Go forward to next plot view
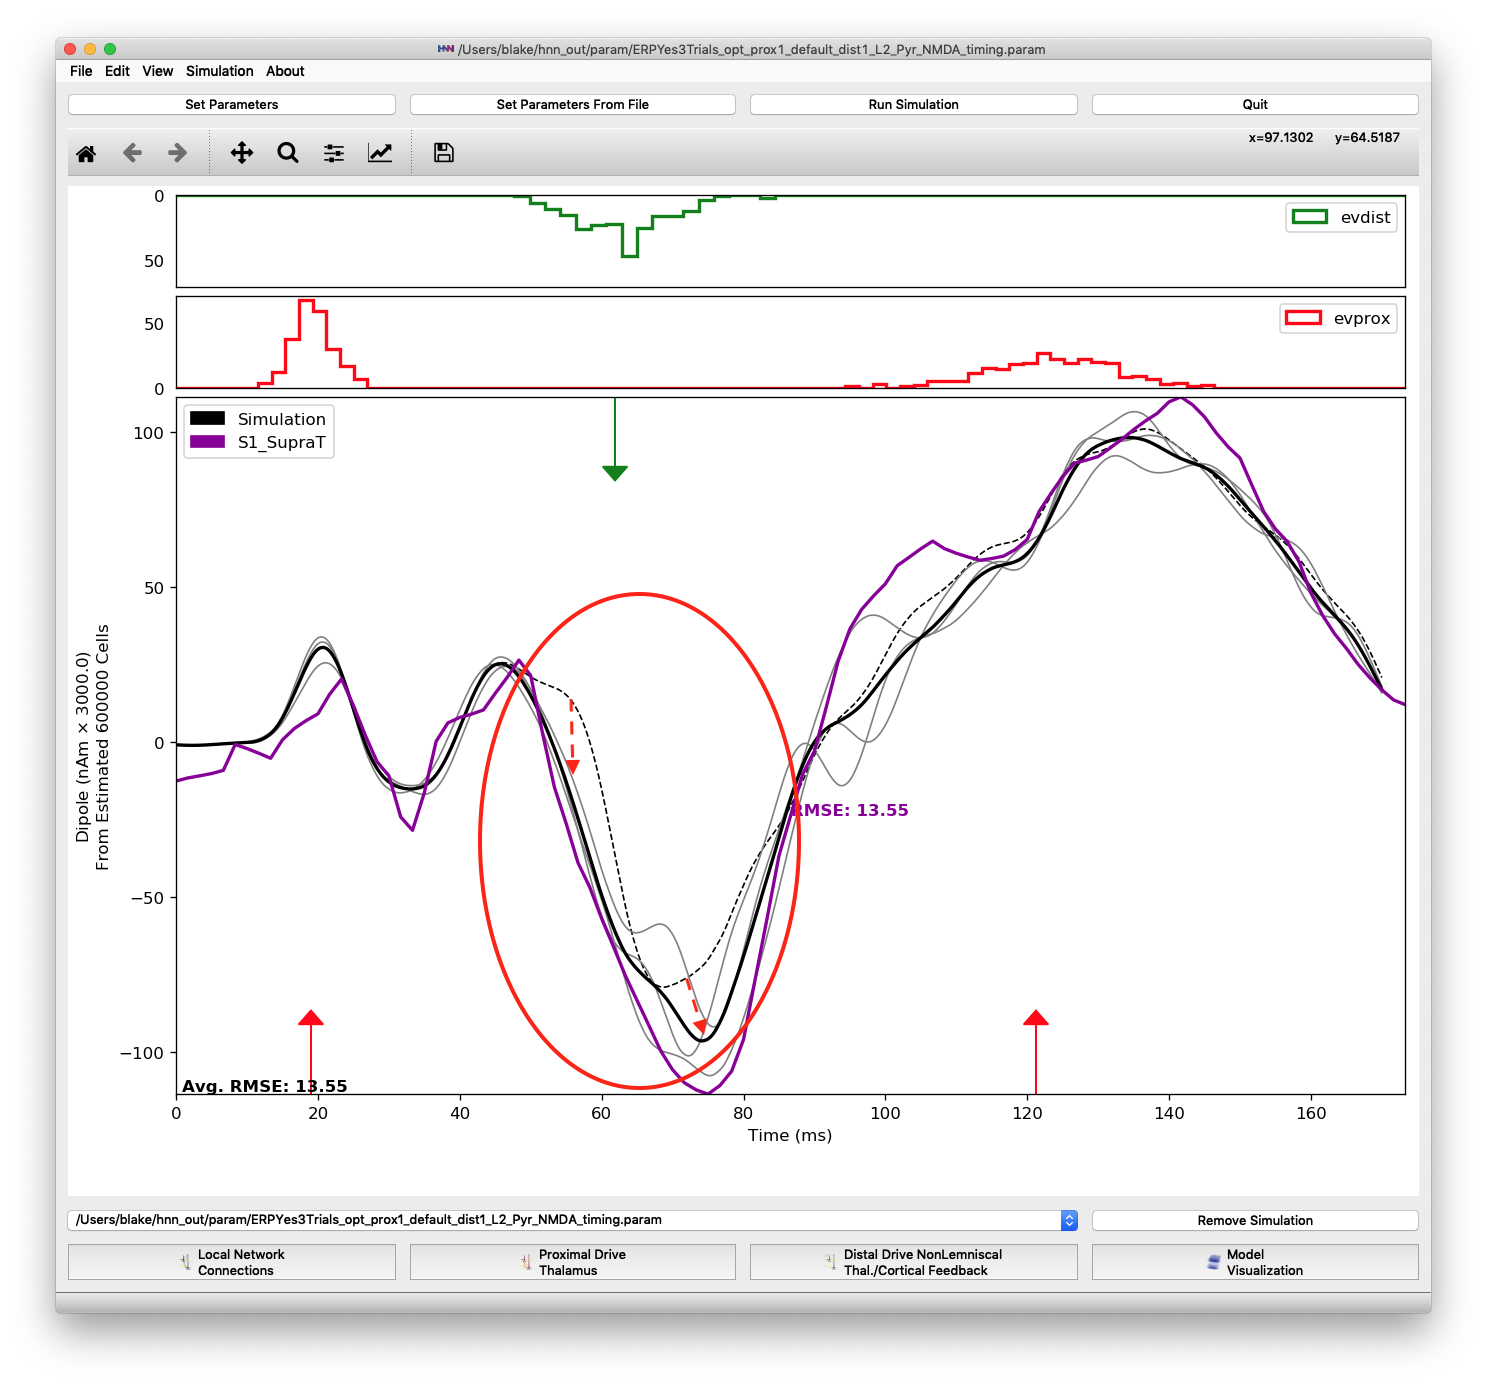Screen dimensions: 1487x1387 point(177,153)
